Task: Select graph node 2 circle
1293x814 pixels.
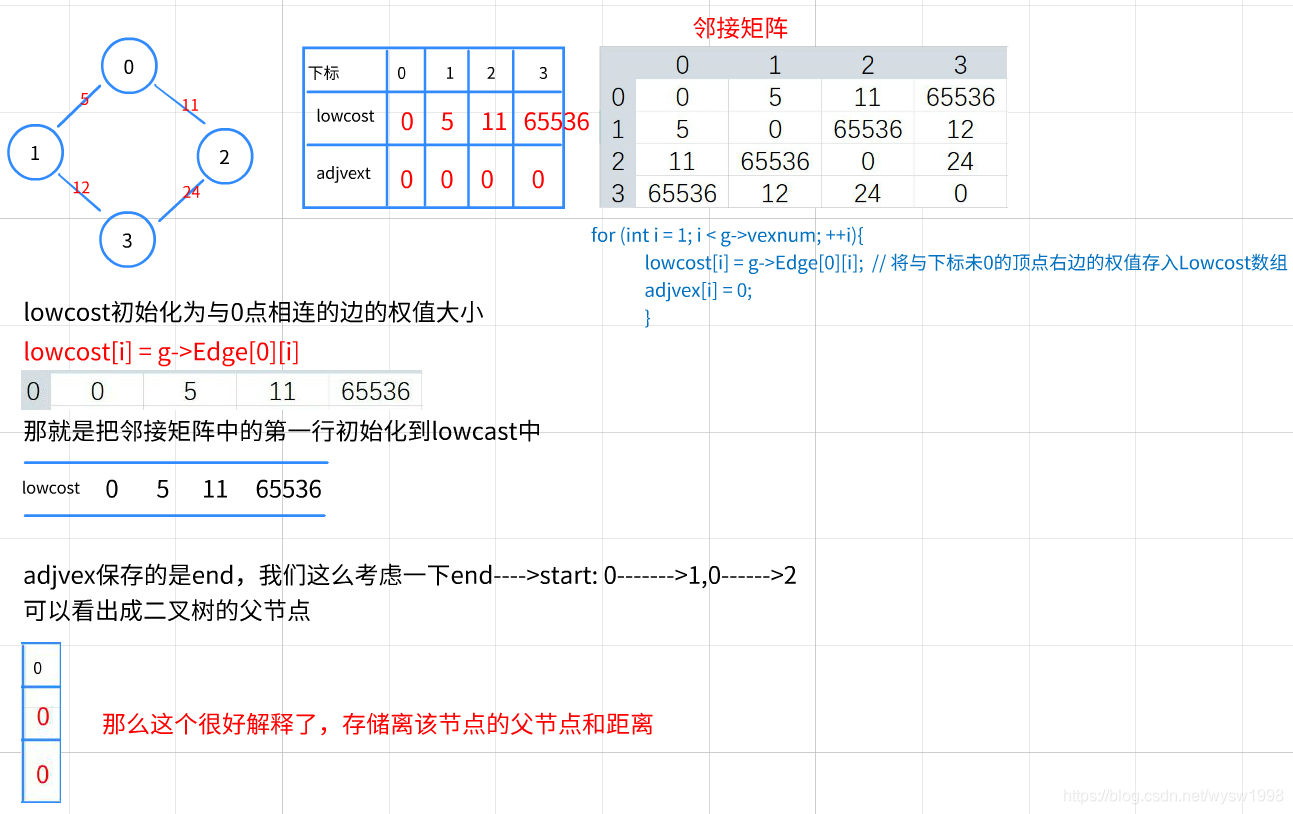Action: click(225, 156)
